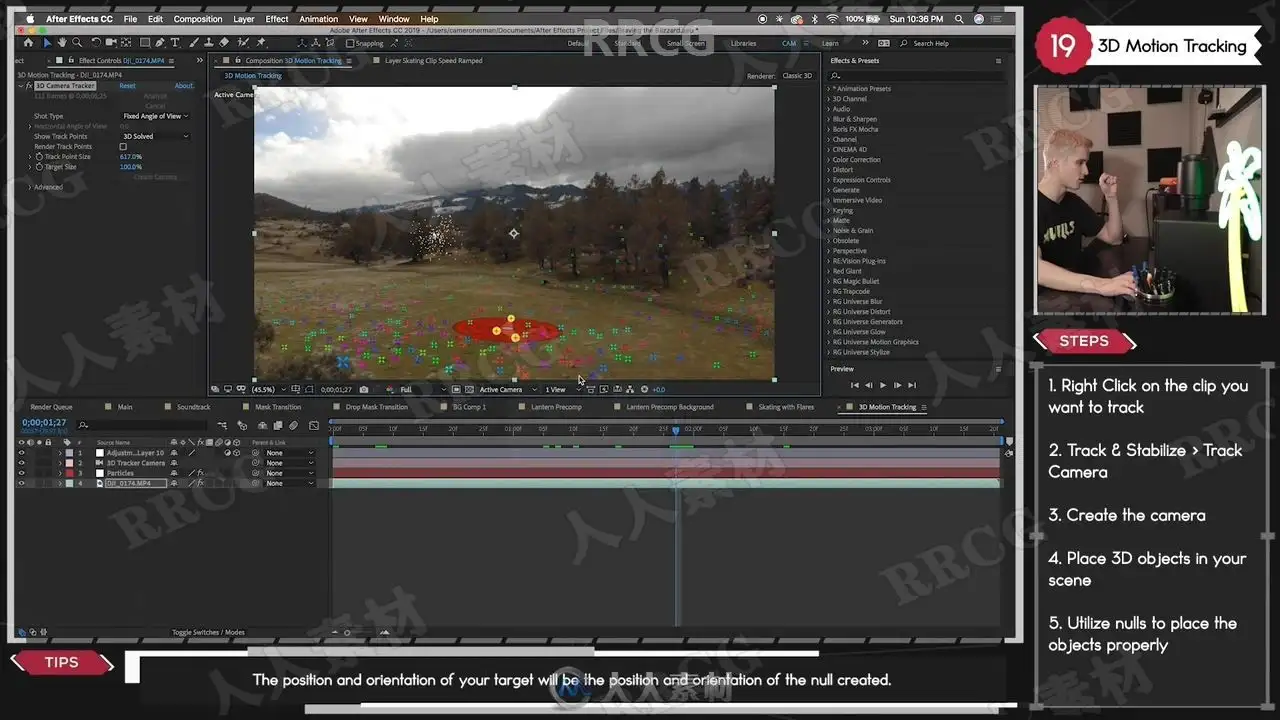This screenshot has height=720, width=1280.
Task: Hide the DJI_0174.MP4 layer
Action: coord(21,483)
